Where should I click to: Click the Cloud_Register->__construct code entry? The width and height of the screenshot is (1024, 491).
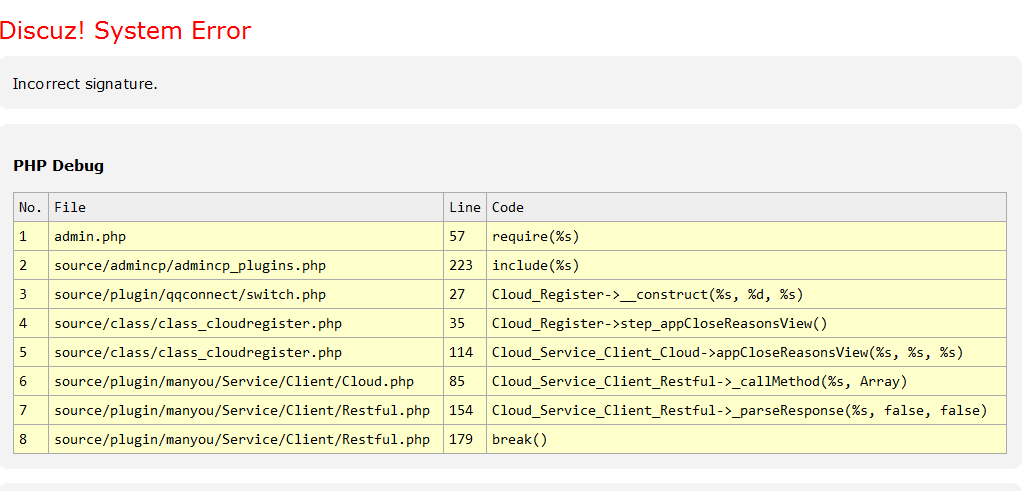647,295
